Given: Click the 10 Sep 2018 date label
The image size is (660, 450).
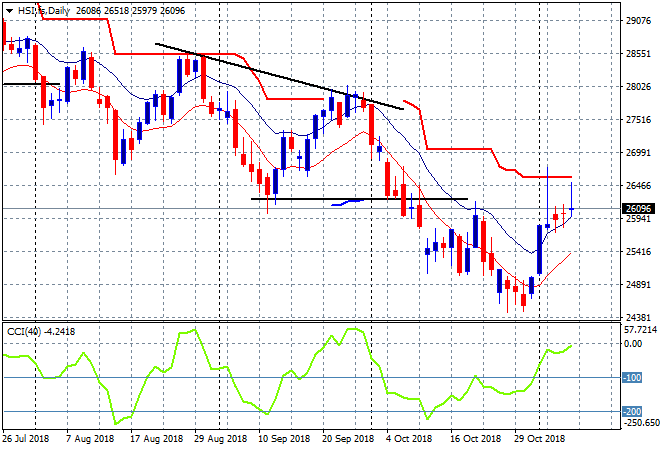Looking at the screenshot, I should click(x=284, y=439).
